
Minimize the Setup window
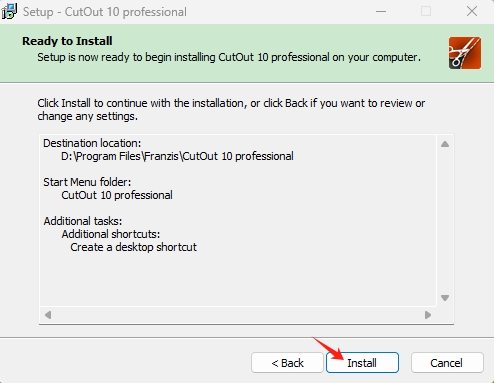point(381,11)
